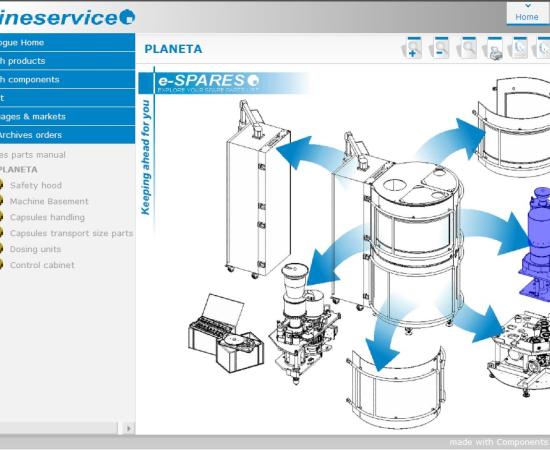Click the pointer icon next to printer
Image resolution: width=550 pixels, height=450 pixels.
pos(518,47)
